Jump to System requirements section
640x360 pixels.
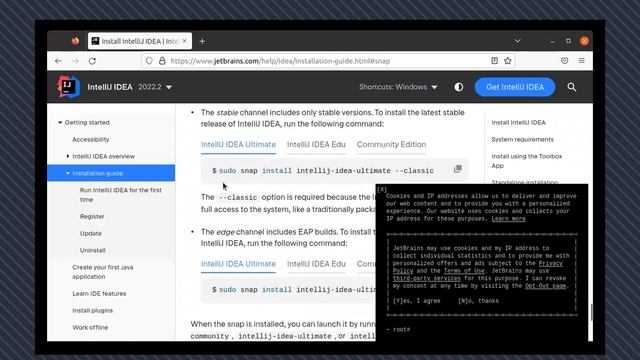pyautogui.click(x=522, y=139)
